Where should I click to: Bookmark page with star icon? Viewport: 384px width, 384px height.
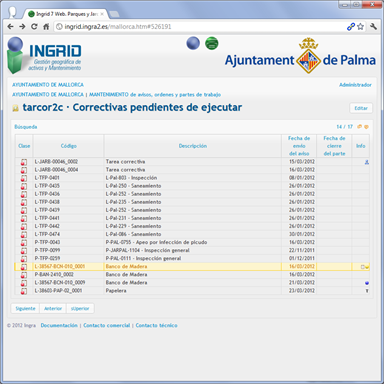point(360,27)
